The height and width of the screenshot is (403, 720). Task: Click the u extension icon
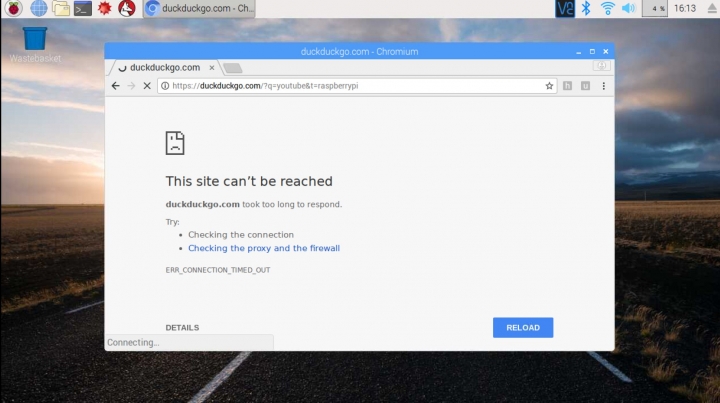pyautogui.click(x=585, y=86)
